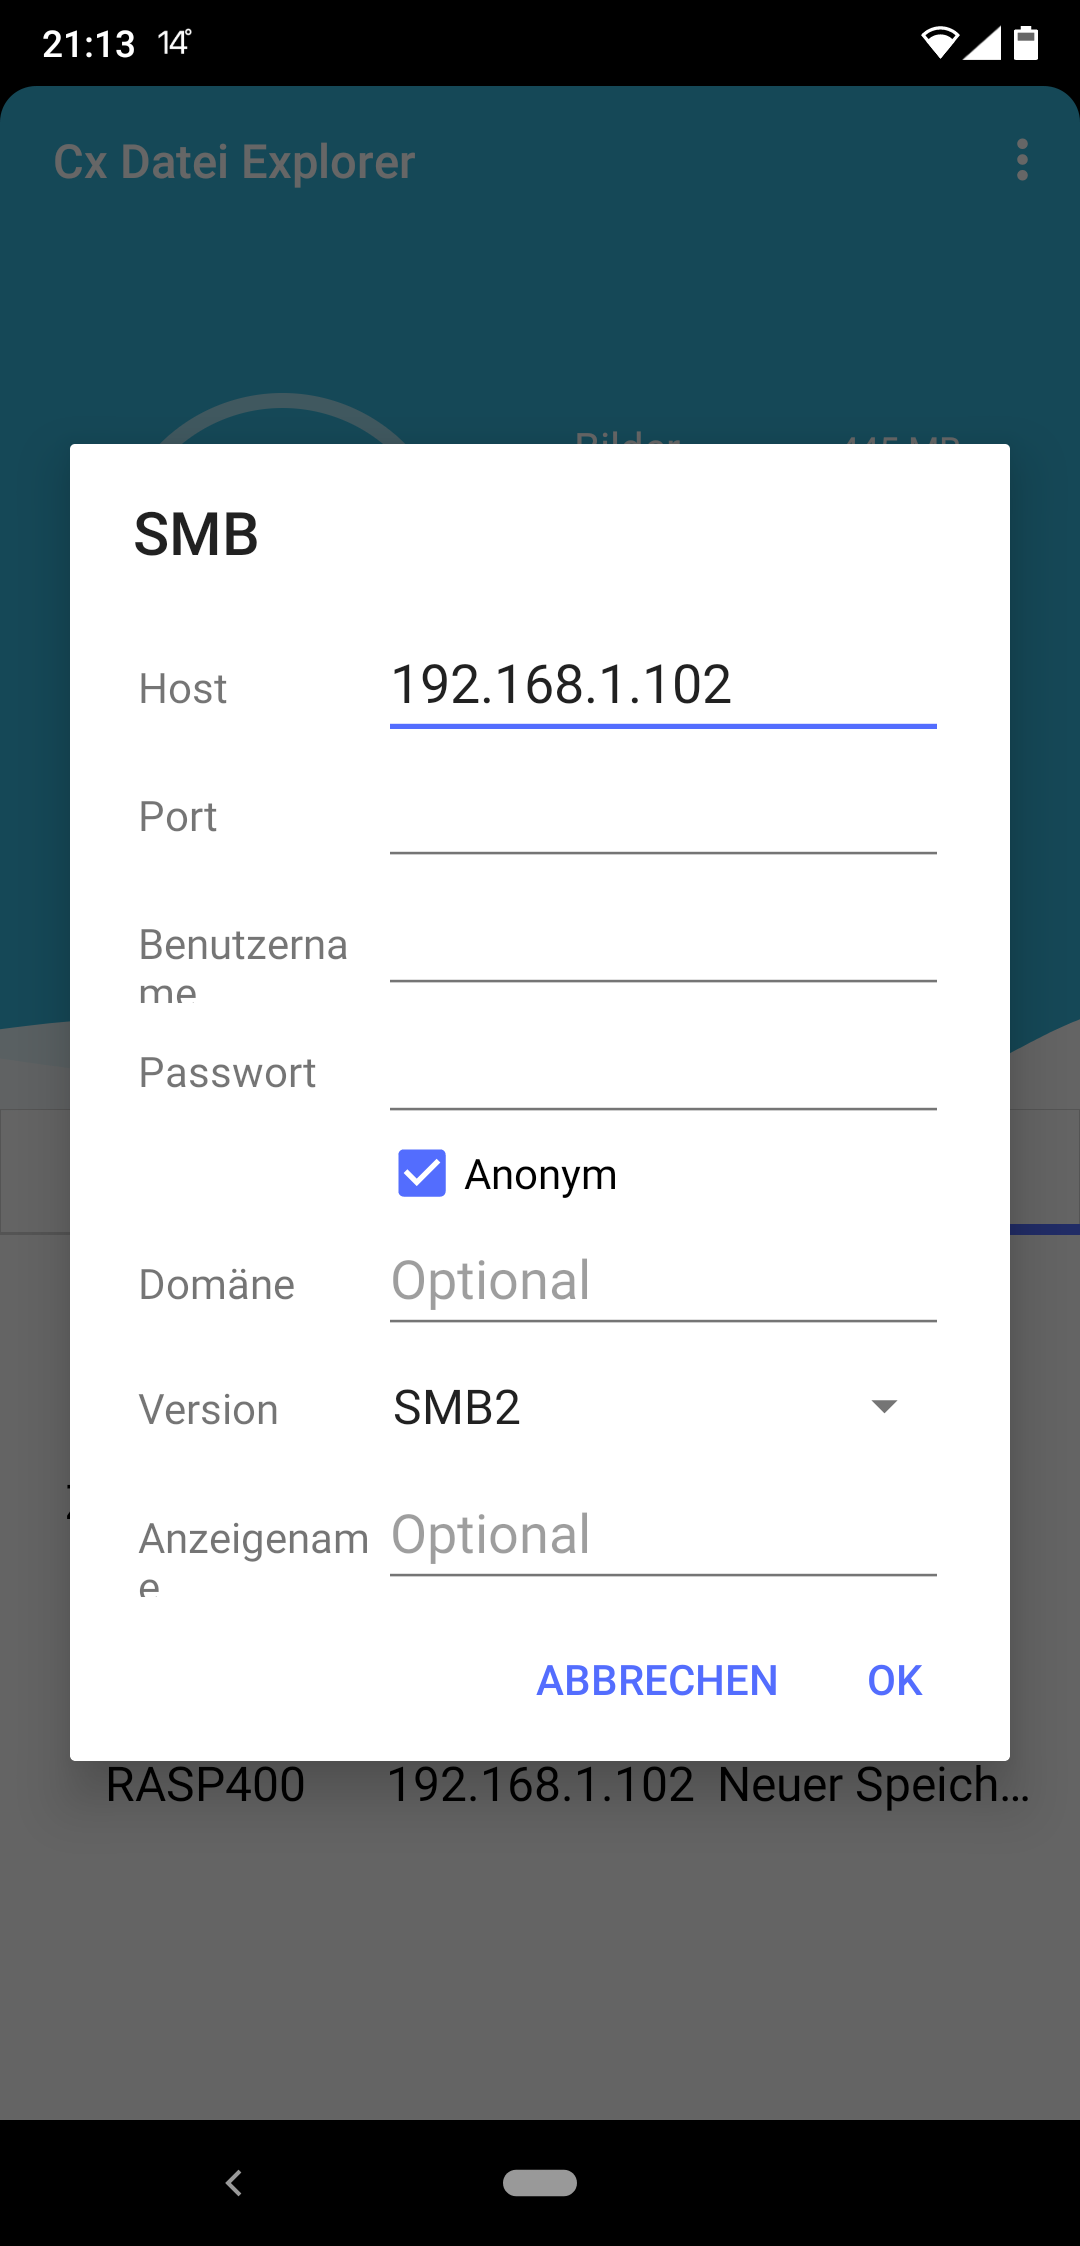The height and width of the screenshot is (2246, 1080).
Task: Tap the Passwort input field
Action: pos(662,1074)
